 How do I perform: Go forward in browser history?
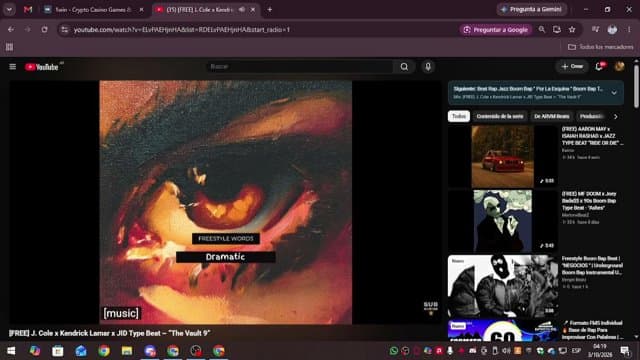point(28,29)
